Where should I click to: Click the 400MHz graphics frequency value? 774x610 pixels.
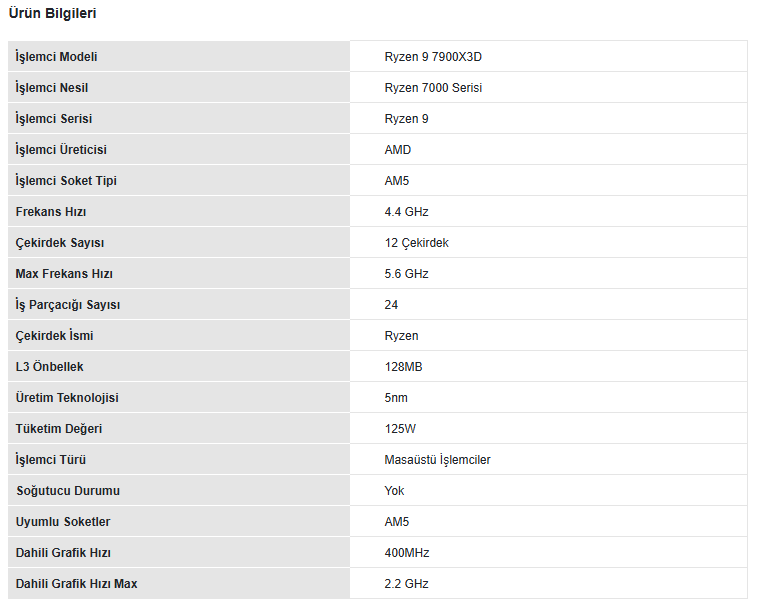coord(407,553)
